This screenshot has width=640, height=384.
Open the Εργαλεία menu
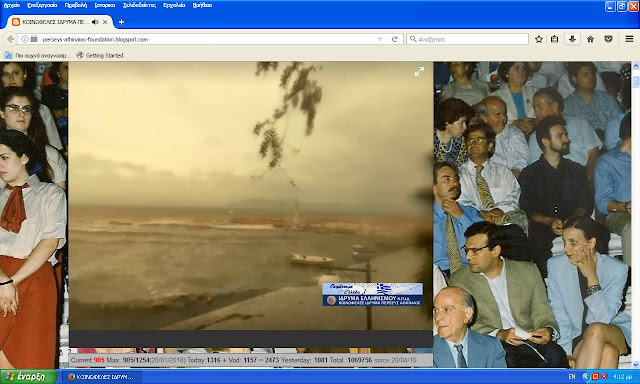(174, 5)
